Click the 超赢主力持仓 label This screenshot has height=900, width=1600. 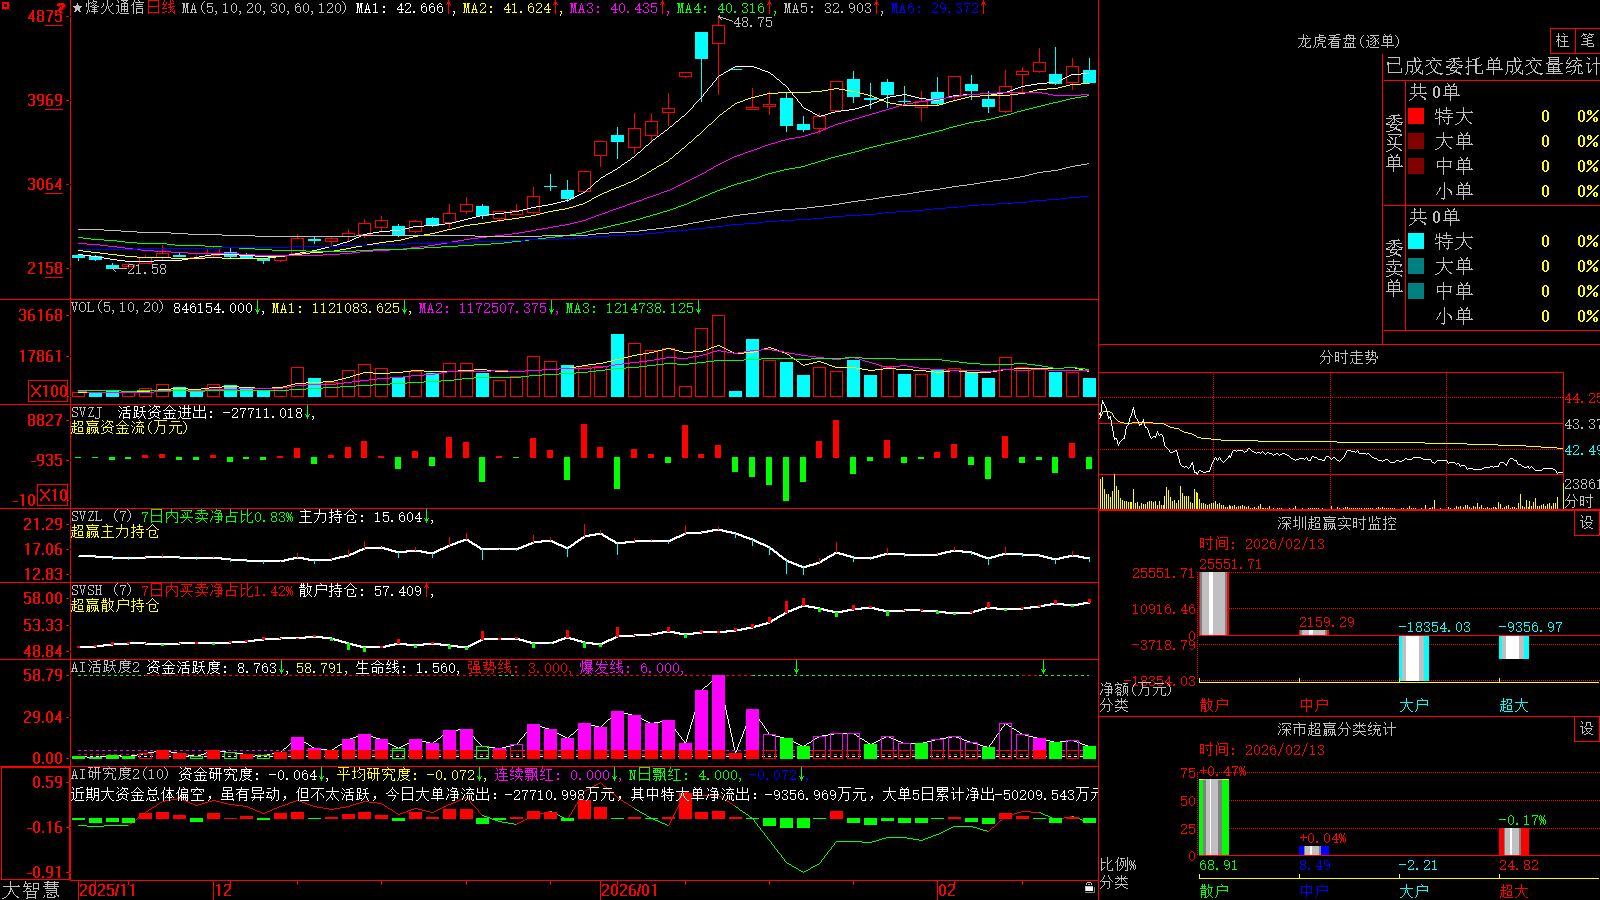click(x=115, y=531)
